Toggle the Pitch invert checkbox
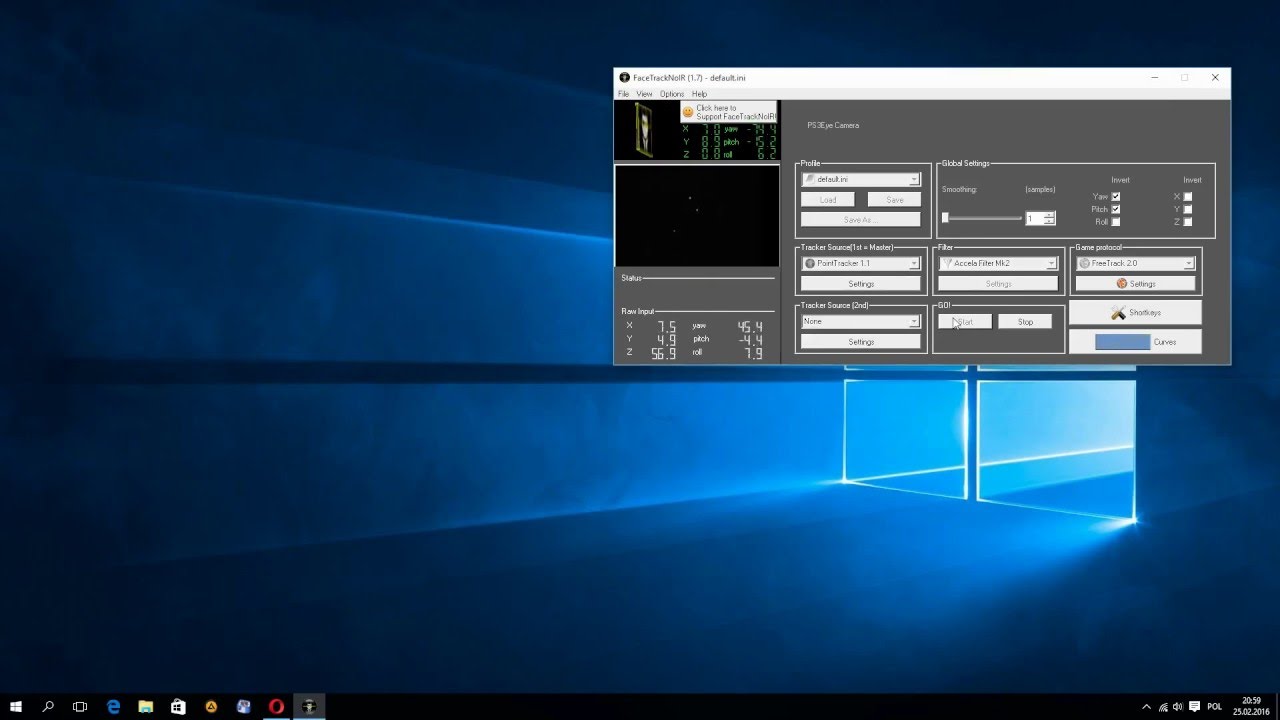 1116,209
